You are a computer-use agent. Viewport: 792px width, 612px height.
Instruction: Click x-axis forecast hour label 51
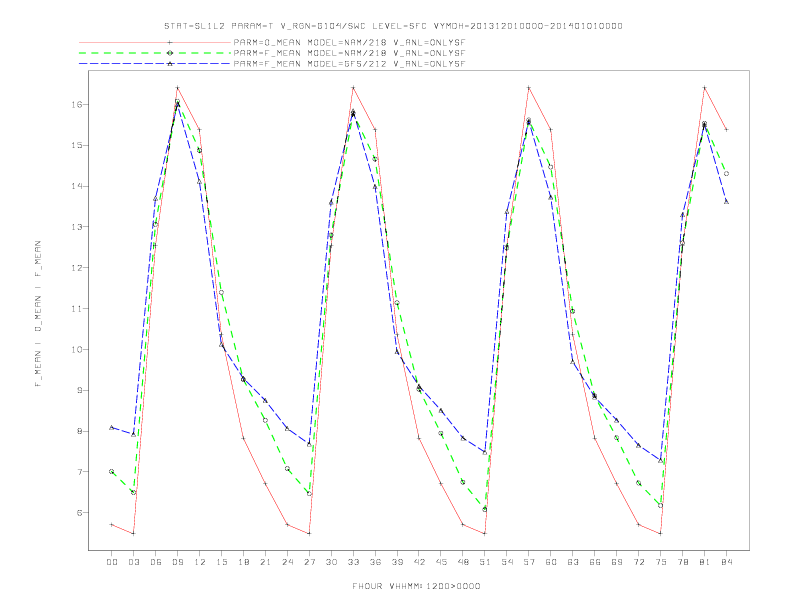(x=485, y=562)
